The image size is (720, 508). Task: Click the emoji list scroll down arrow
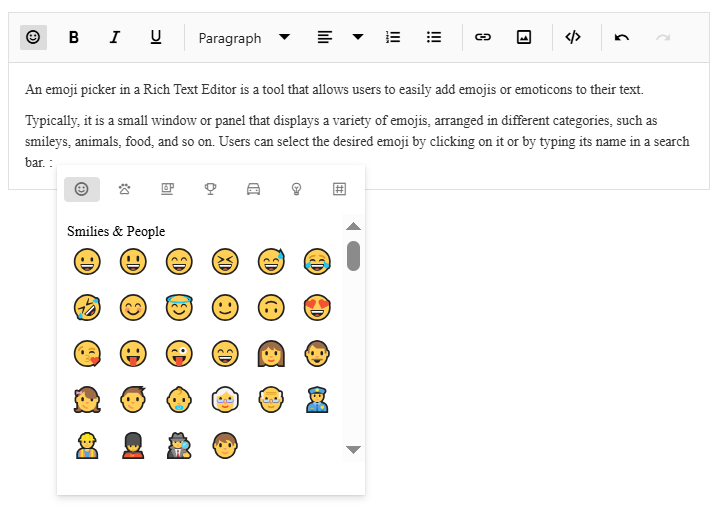[x=353, y=450]
